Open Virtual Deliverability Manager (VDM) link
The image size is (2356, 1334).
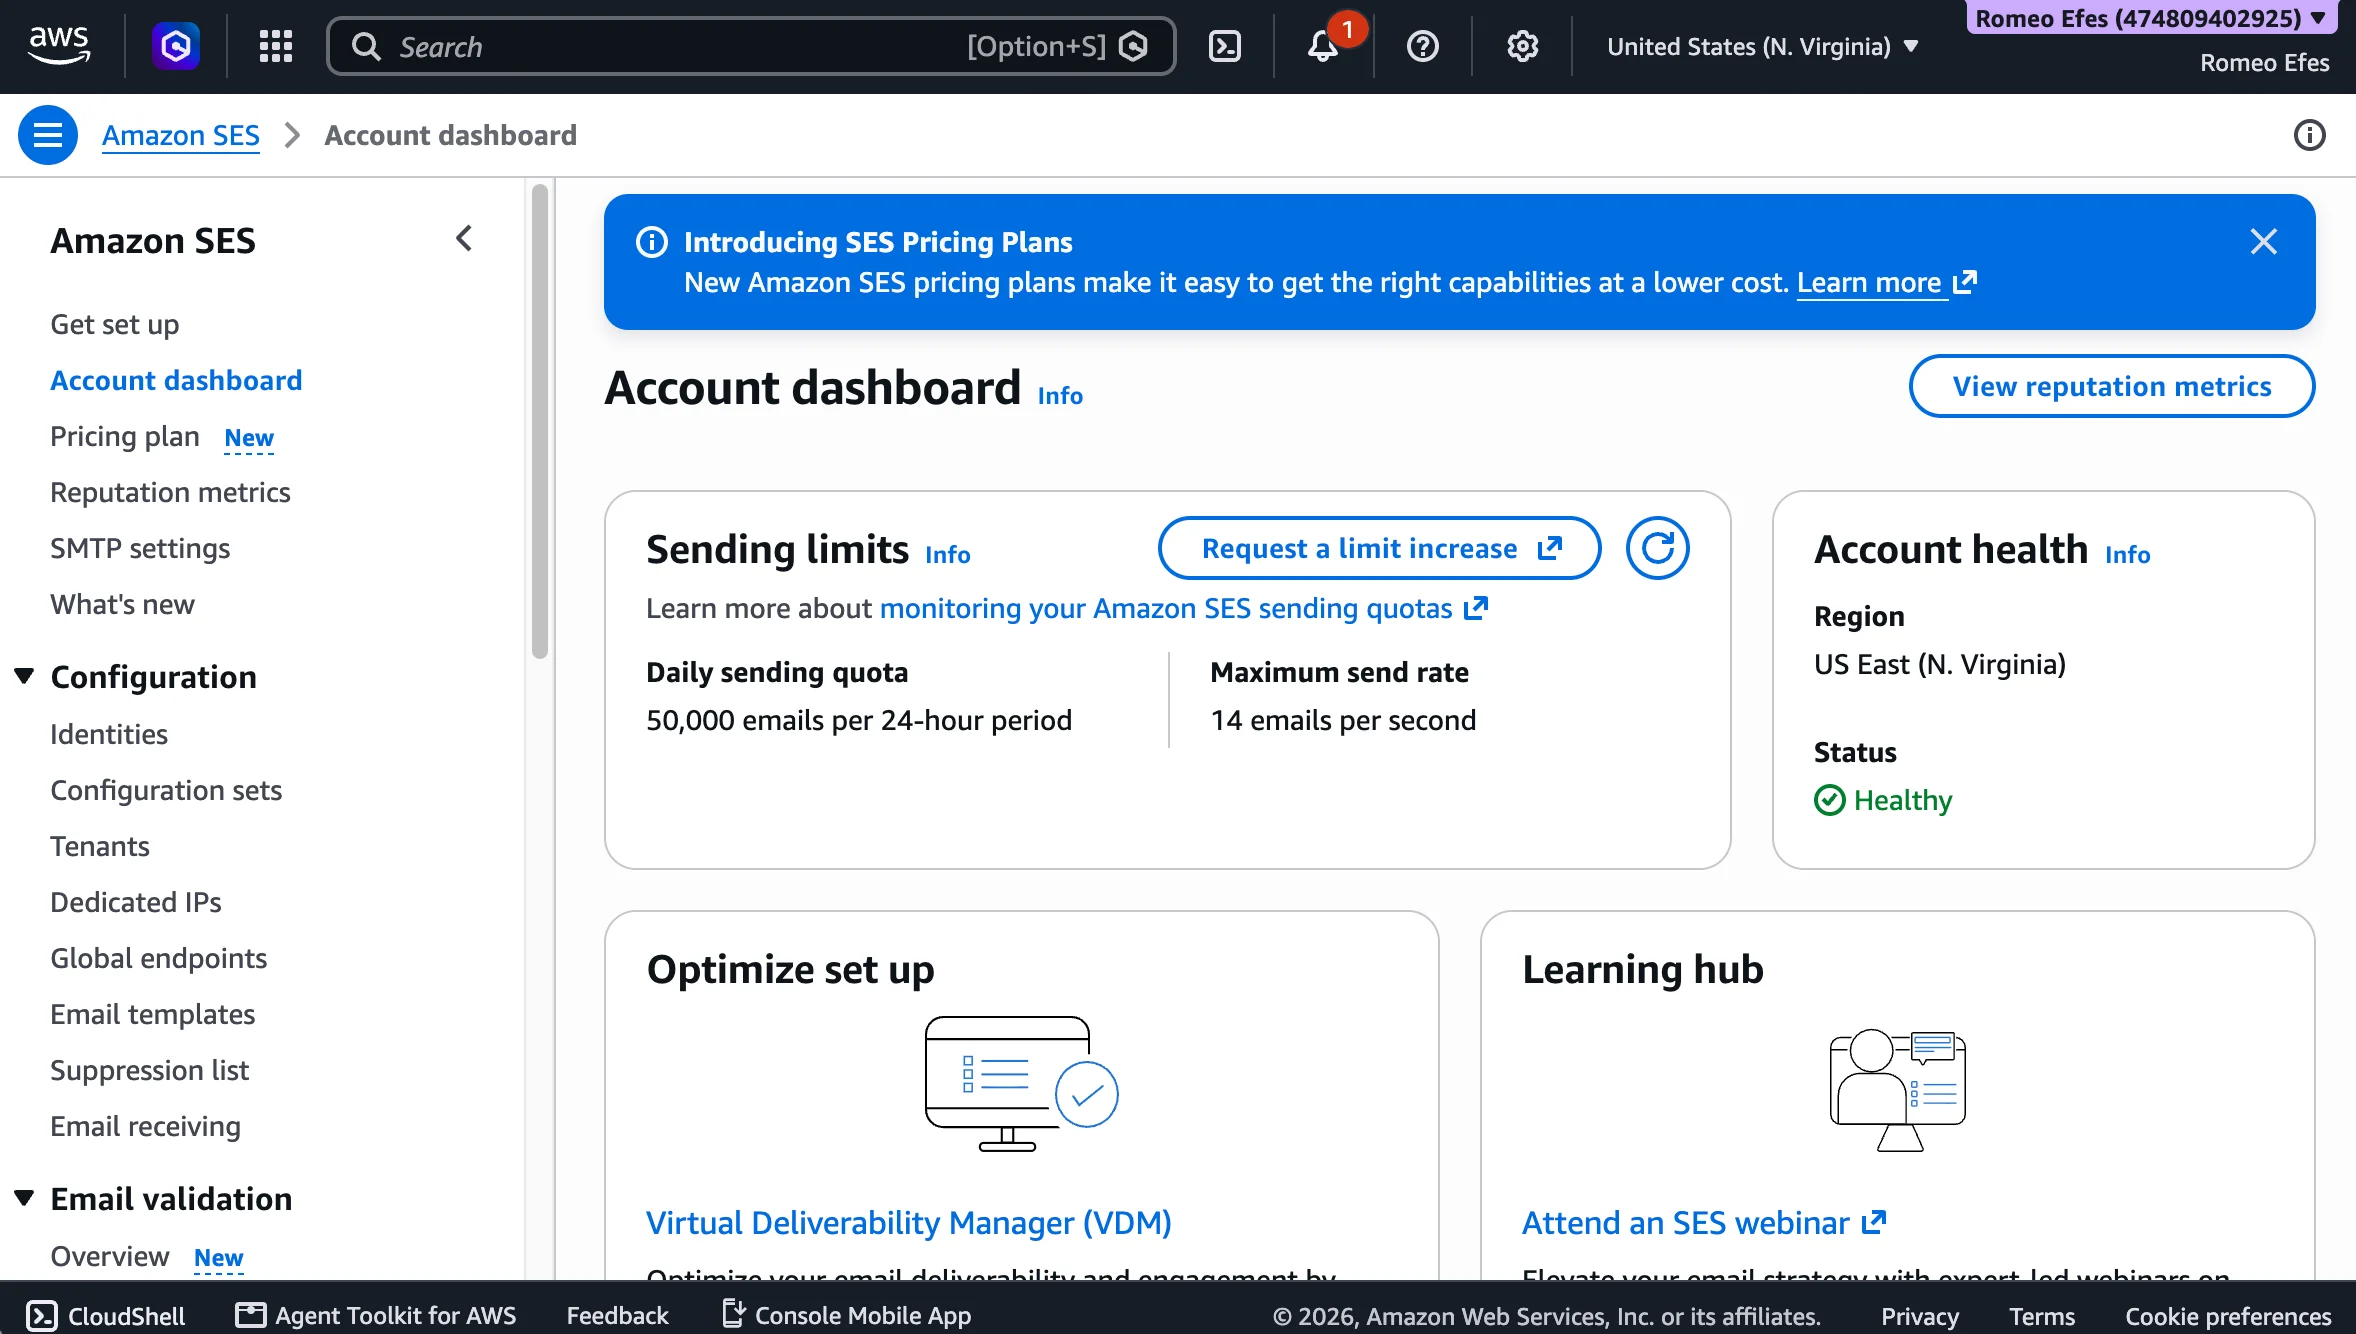click(x=909, y=1223)
